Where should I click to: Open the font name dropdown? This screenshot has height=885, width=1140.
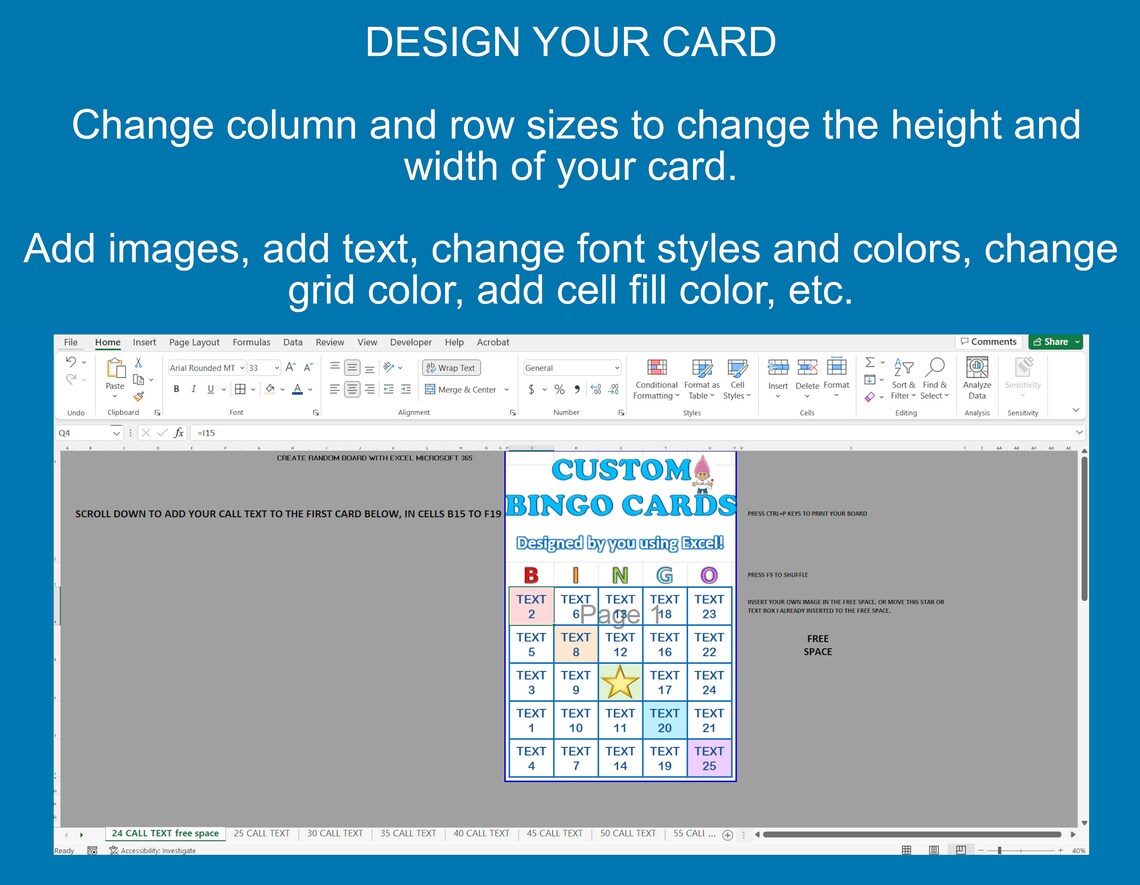tap(241, 368)
